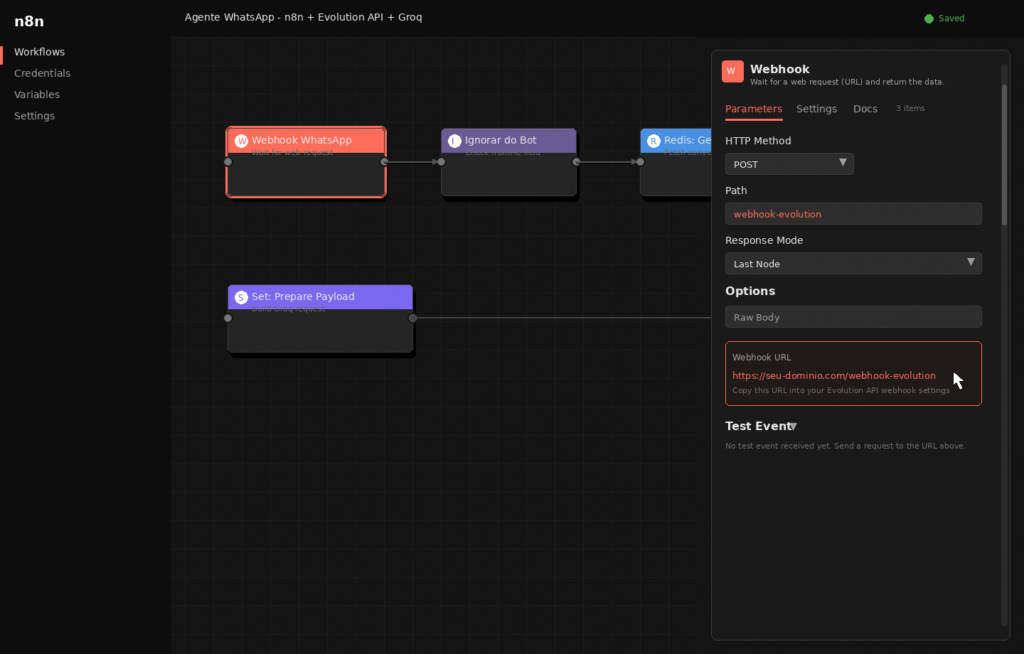
Task: Open Credentials in the sidebar
Action: (x=42, y=73)
